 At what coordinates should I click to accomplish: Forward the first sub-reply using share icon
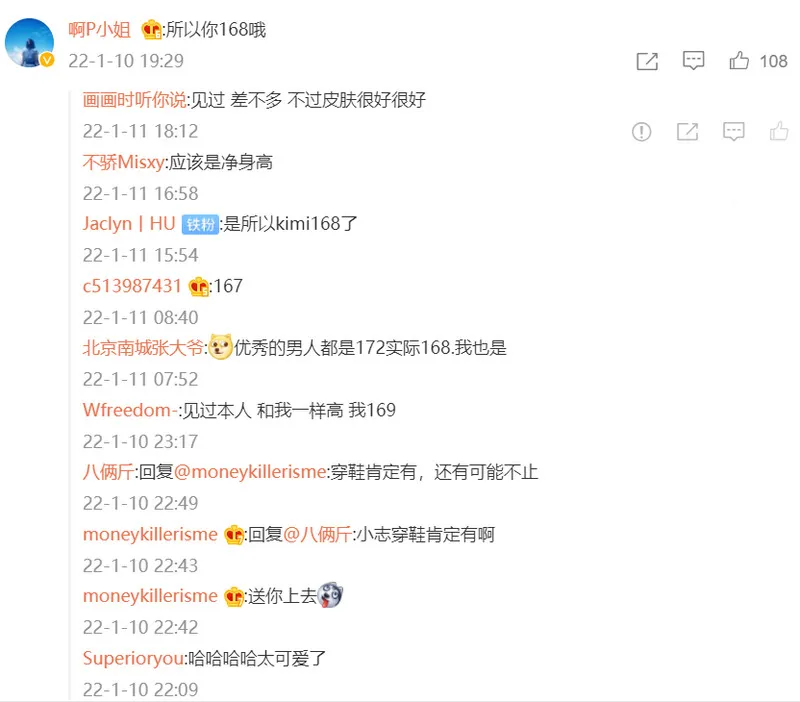tap(687, 132)
